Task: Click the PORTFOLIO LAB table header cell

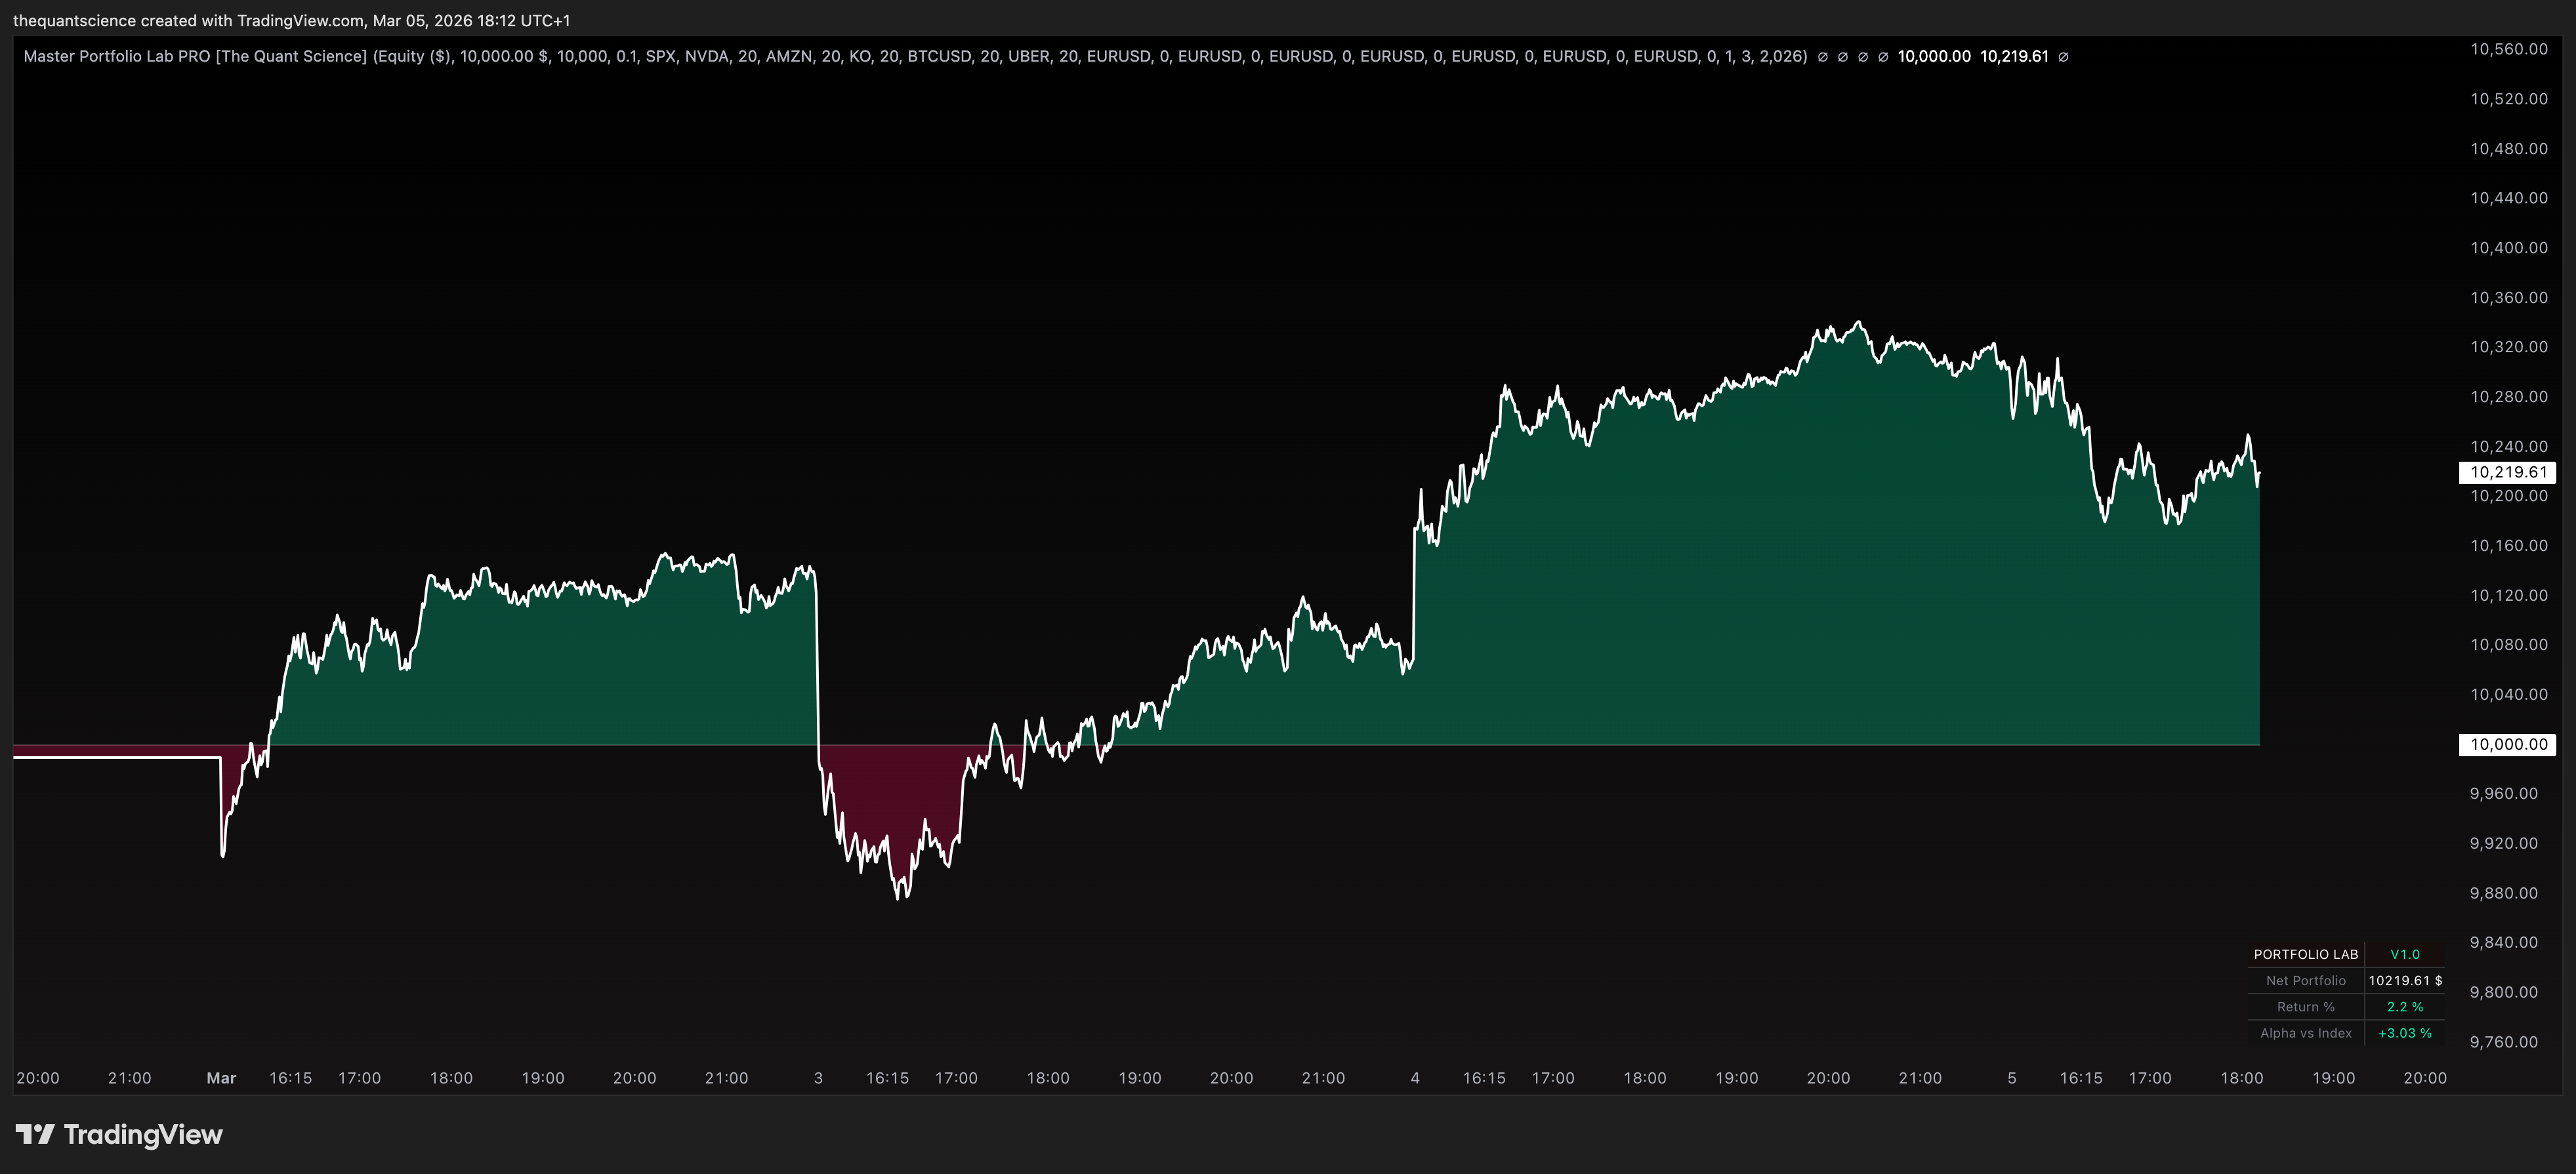Action: [x=2305, y=954]
